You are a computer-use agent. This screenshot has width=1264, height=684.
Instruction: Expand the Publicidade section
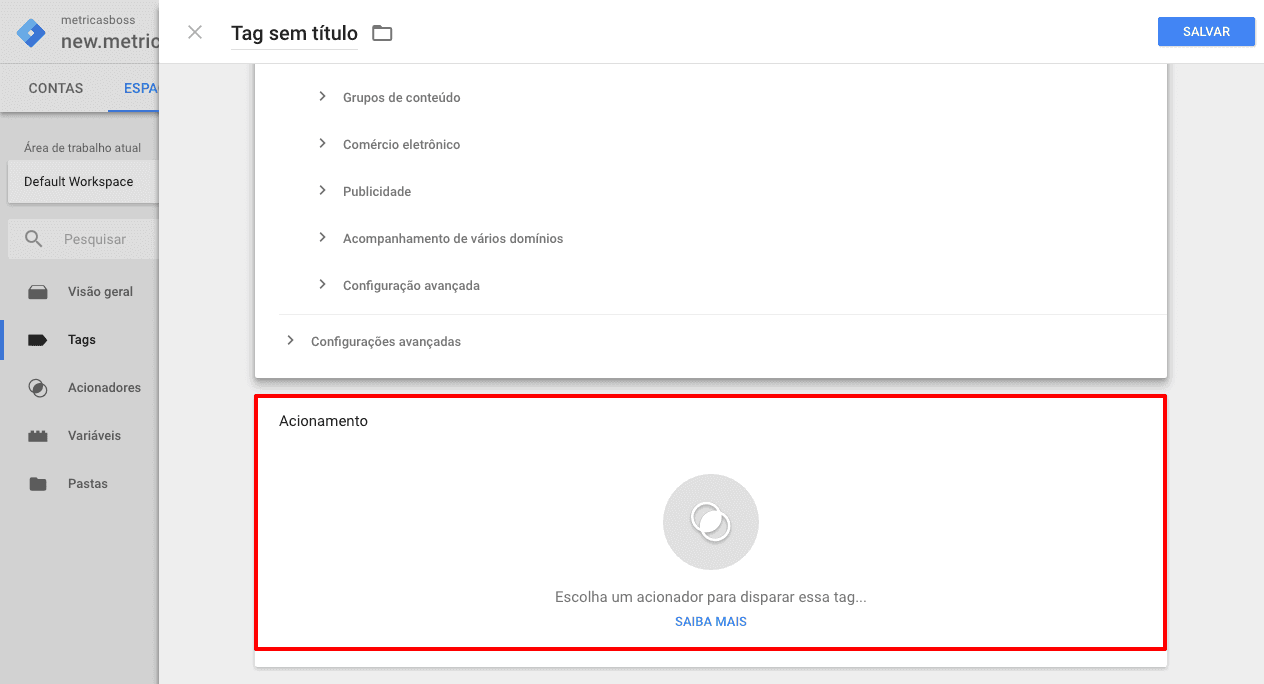point(322,190)
